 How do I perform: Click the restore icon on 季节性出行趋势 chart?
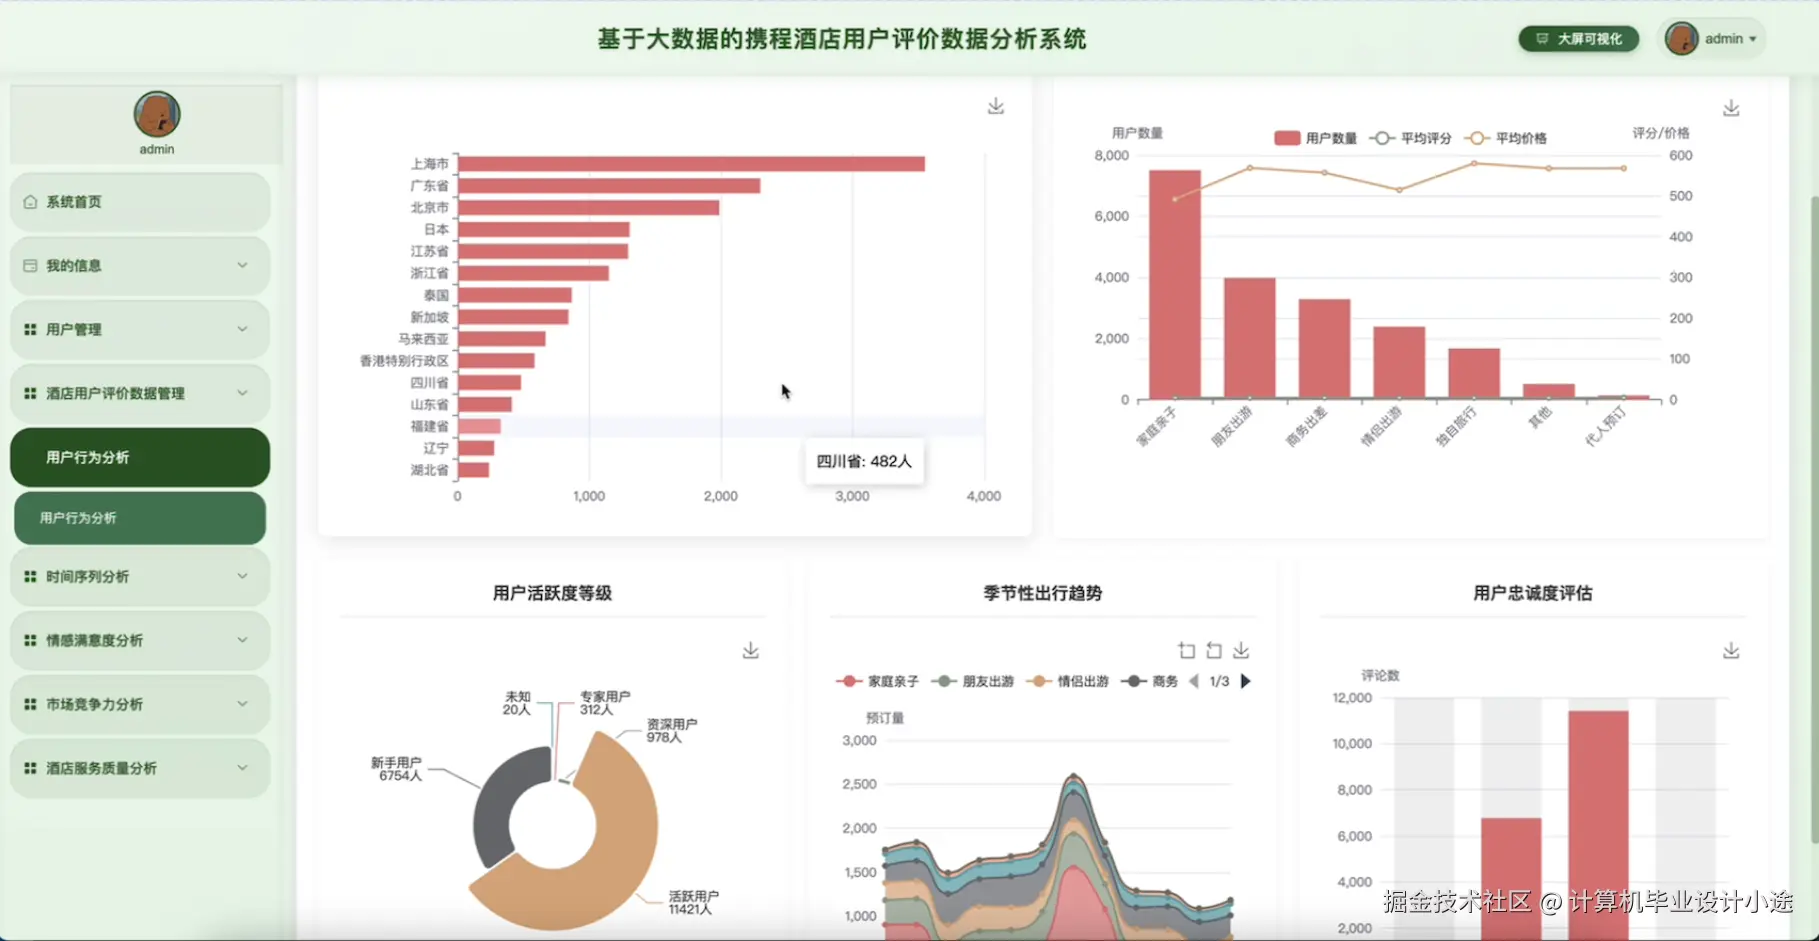(1213, 650)
